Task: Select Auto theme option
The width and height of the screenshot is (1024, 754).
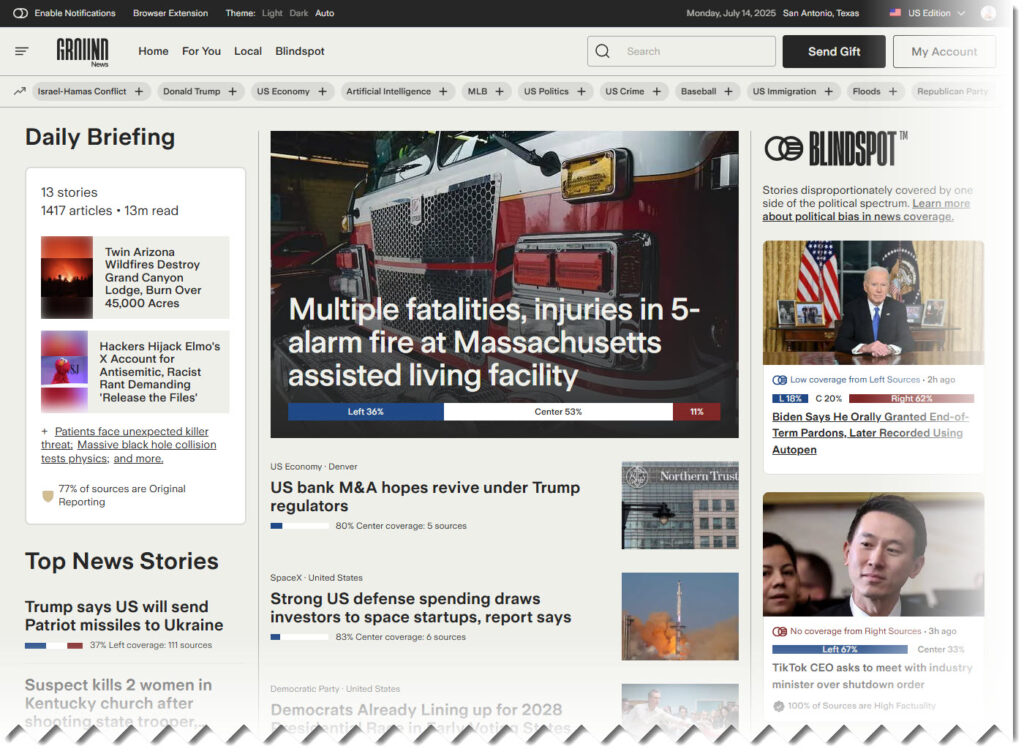Action: click(x=325, y=13)
